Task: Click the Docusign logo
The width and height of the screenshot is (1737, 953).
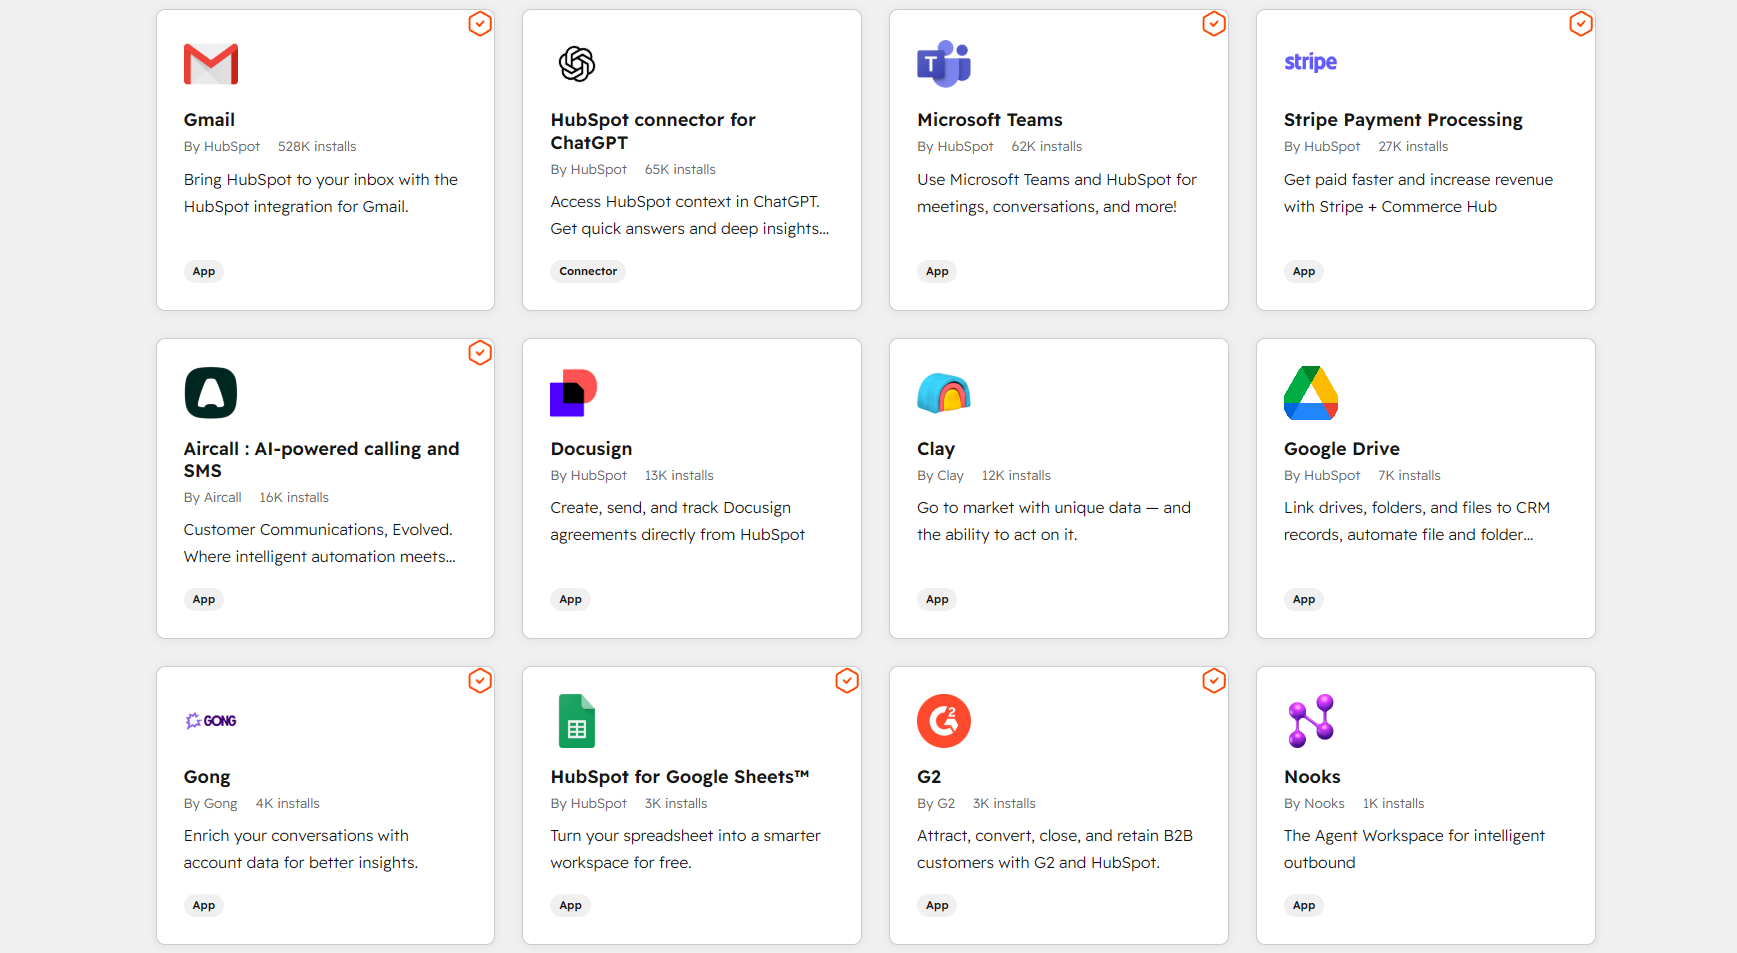Action: point(574,393)
